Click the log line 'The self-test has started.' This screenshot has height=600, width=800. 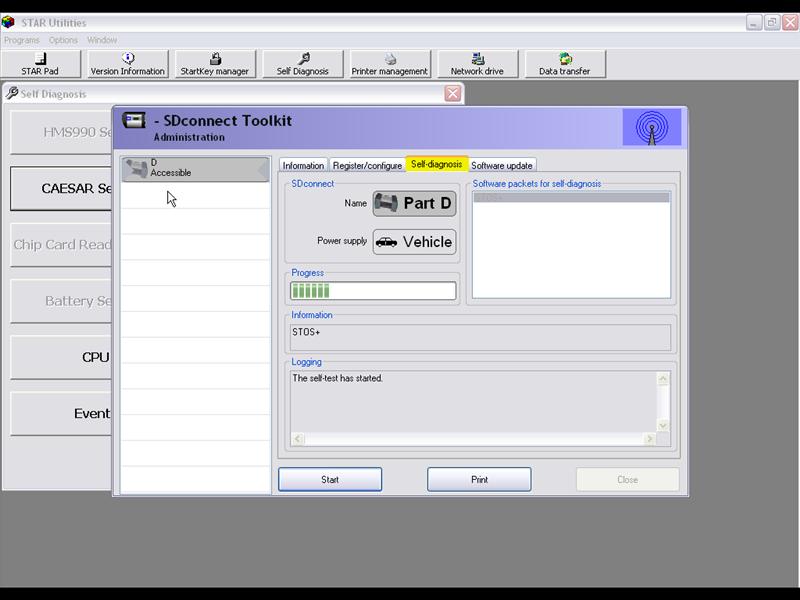pyautogui.click(x=337, y=378)
